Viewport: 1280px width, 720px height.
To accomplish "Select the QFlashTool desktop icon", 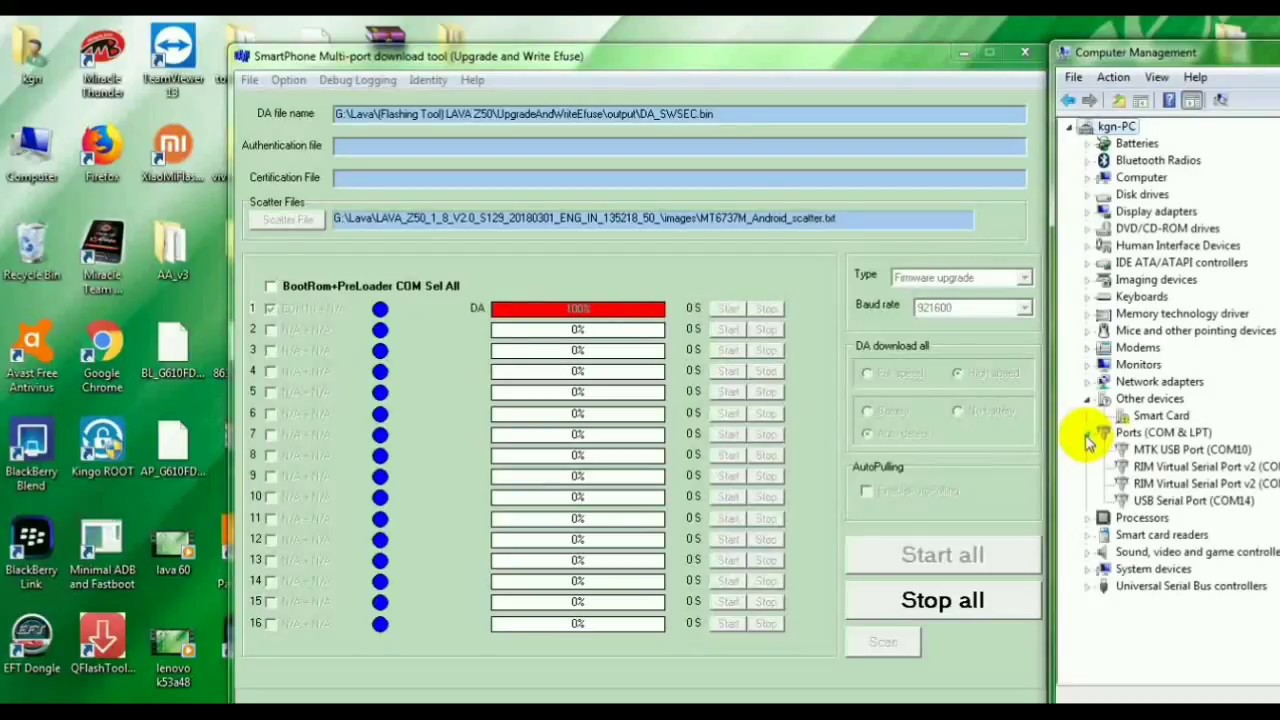I will point(102,644).
